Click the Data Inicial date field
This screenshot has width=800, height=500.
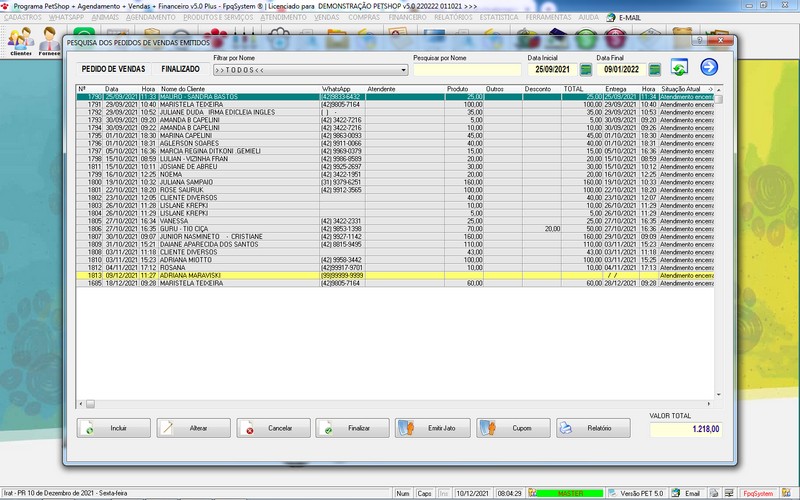(552, 69)
